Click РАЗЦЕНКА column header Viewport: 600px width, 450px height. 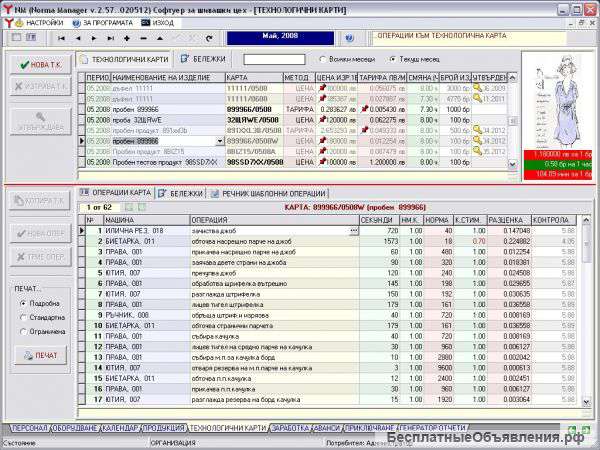(509, 220)
